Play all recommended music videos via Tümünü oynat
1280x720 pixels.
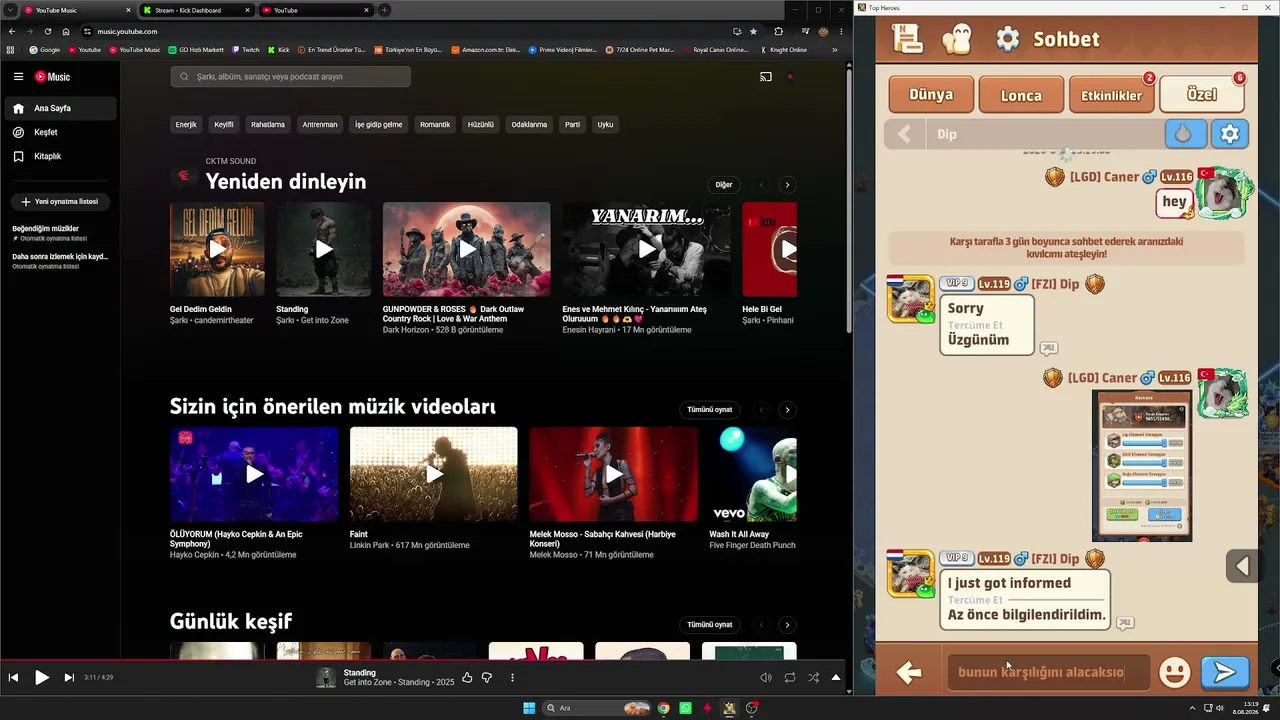pos(710,410)
